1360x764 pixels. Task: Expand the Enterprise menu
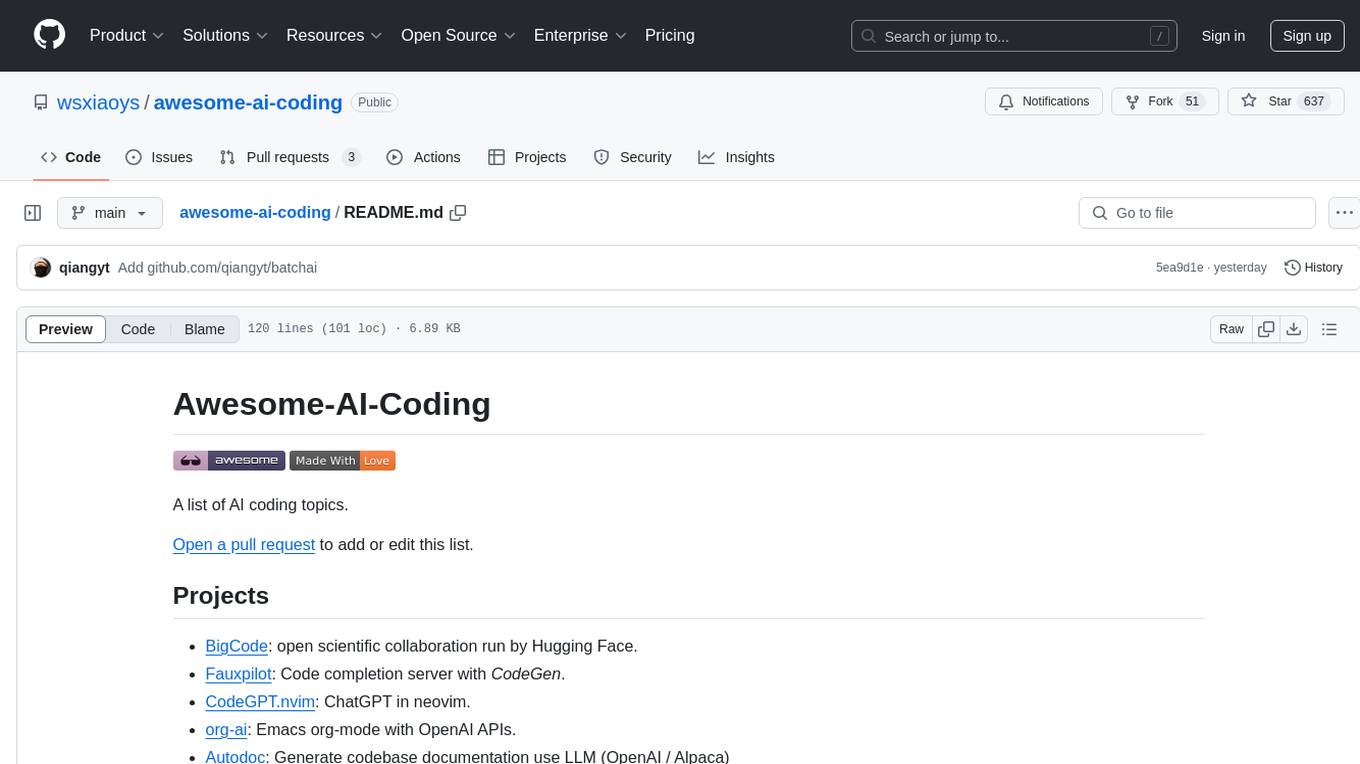pos(580,35)
